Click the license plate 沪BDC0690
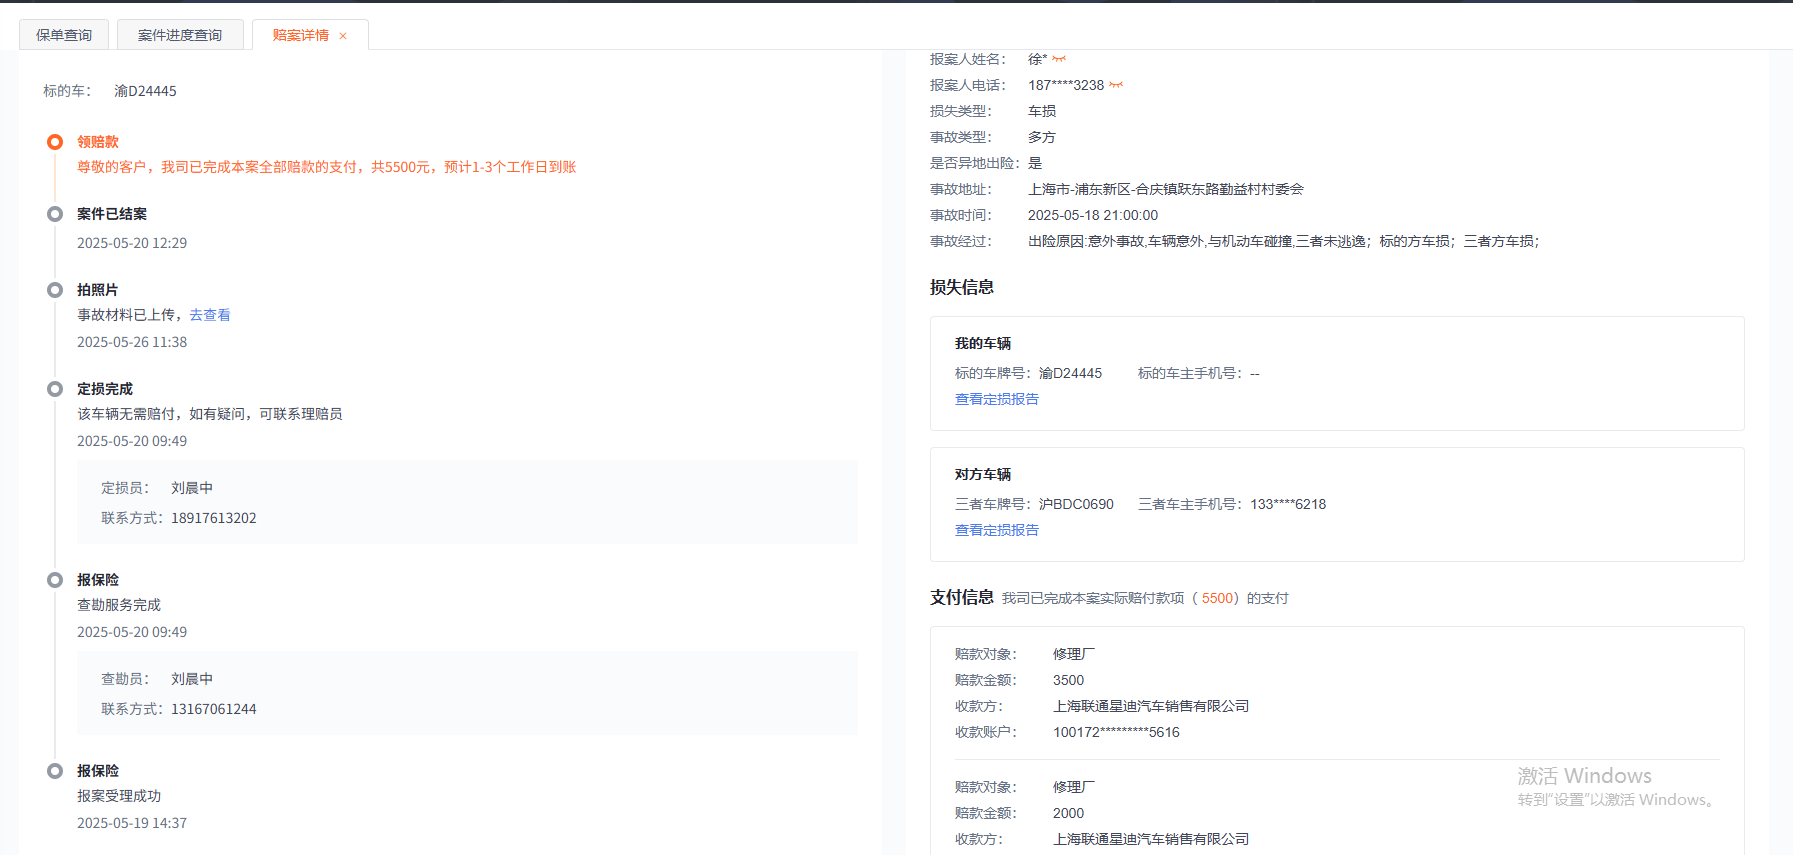The image size is (1793, 855). (x=1076, y=504)
